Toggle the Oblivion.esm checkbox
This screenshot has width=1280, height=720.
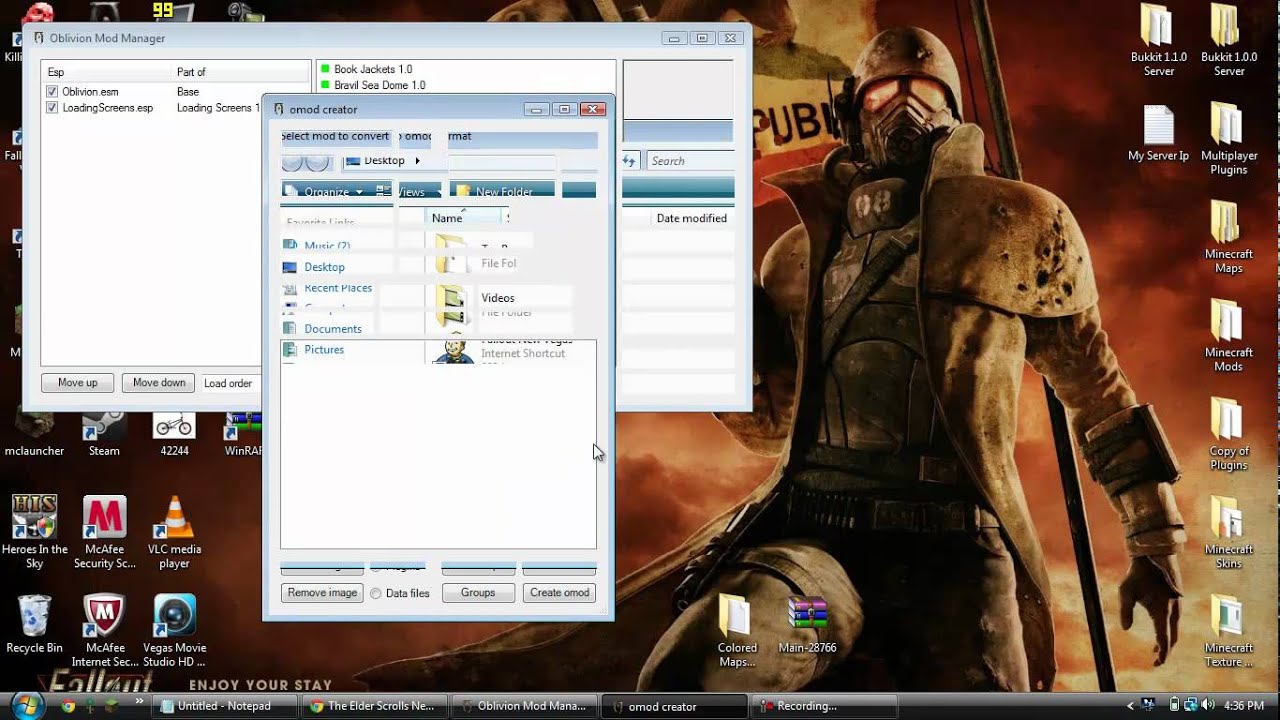point(52,92)
